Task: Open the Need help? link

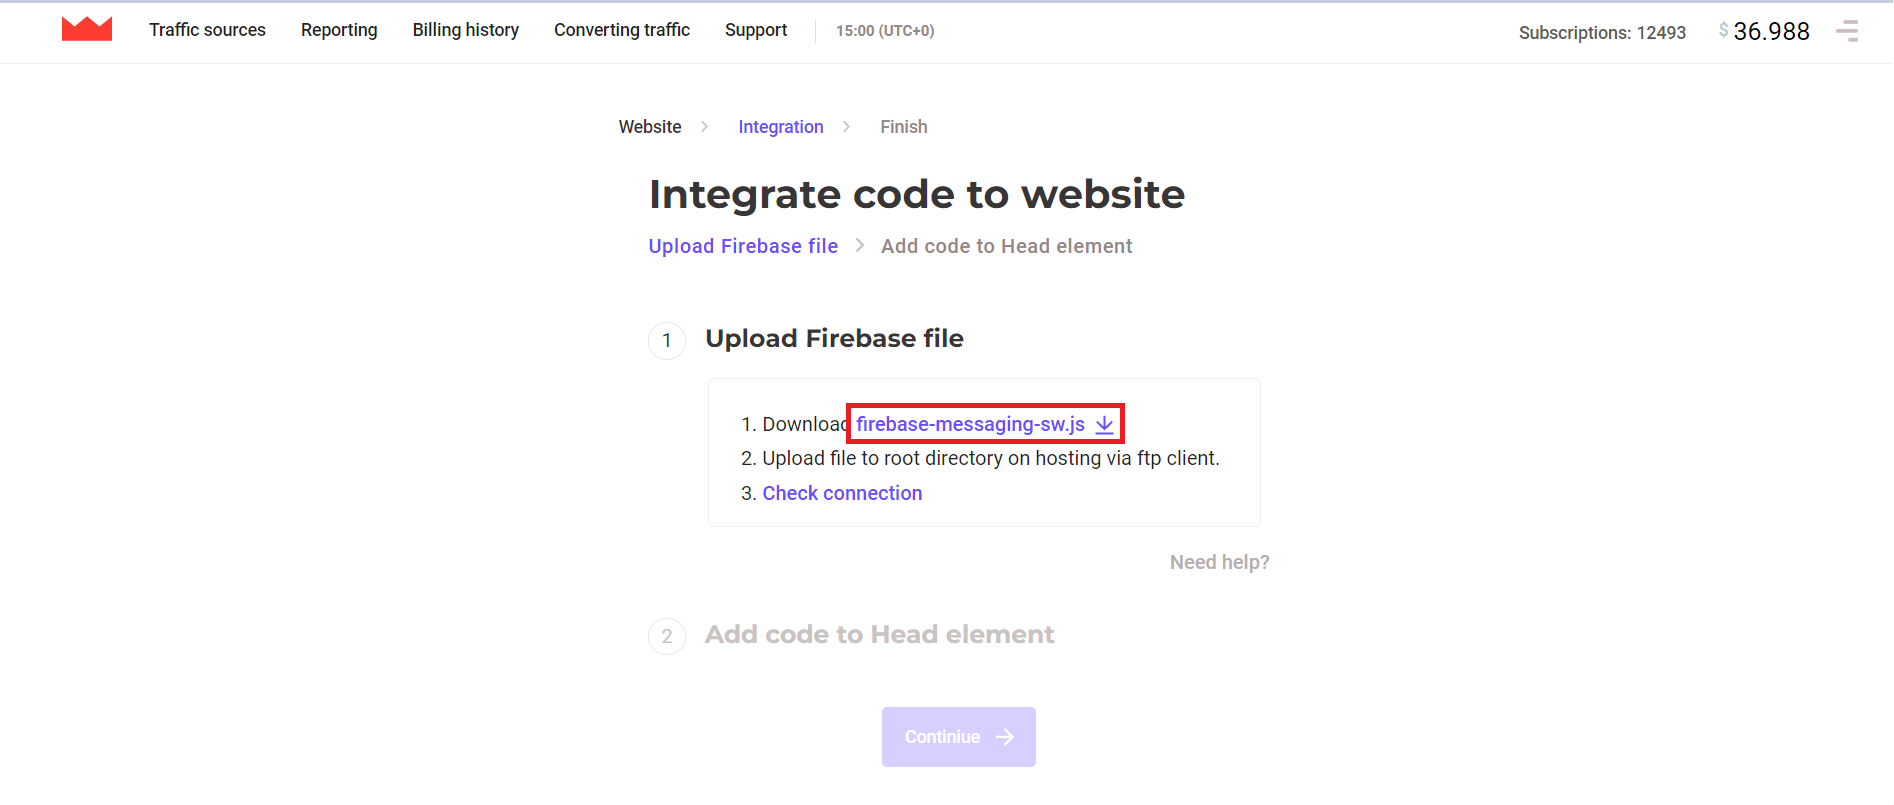Action: click(1219, 562)
